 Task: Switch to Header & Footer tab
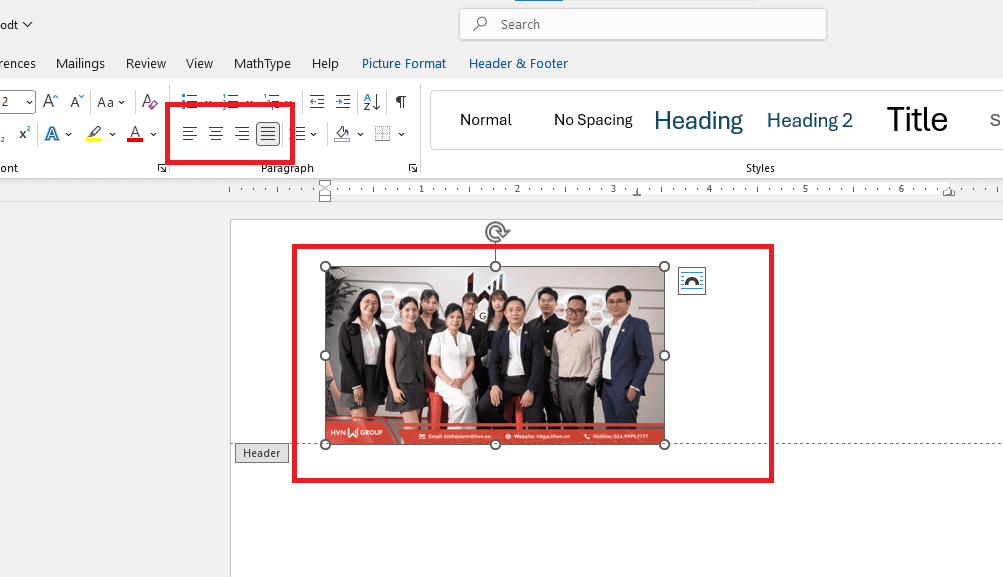point(518,63)
